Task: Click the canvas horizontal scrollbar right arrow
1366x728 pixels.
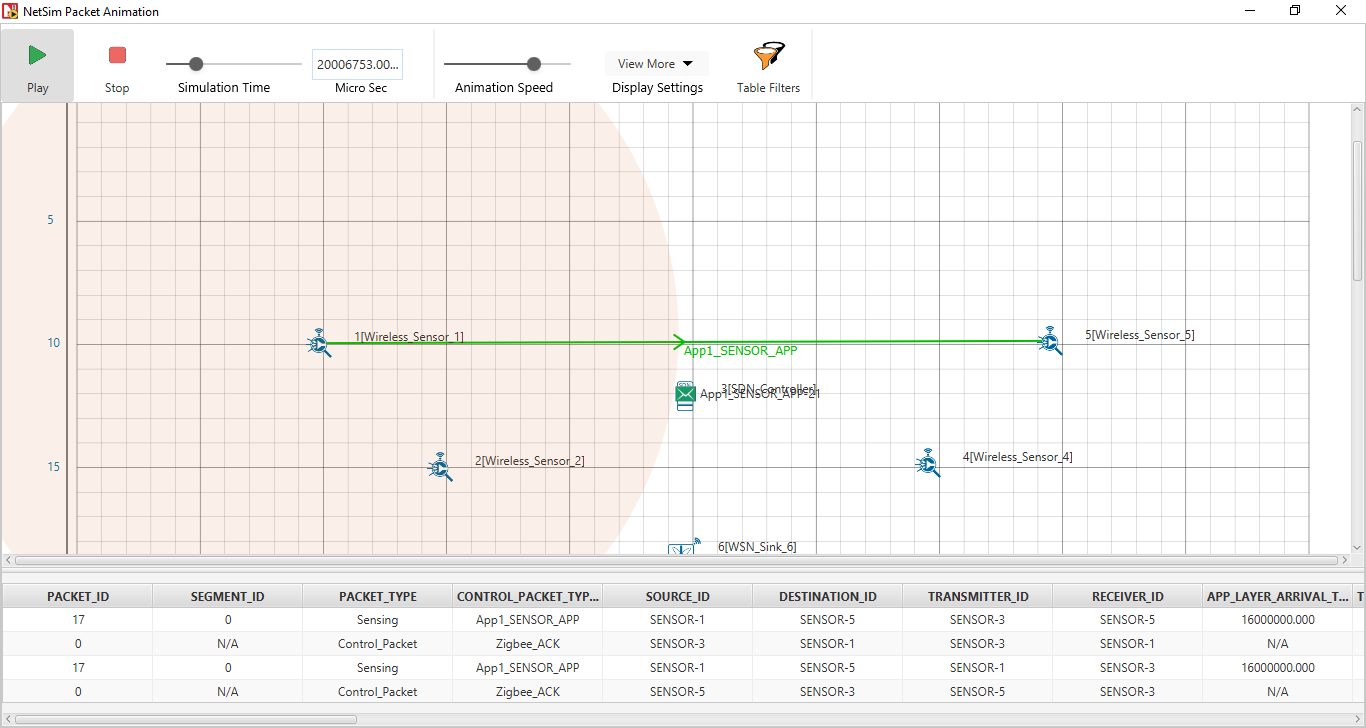Action: [x=1344, y=561]
